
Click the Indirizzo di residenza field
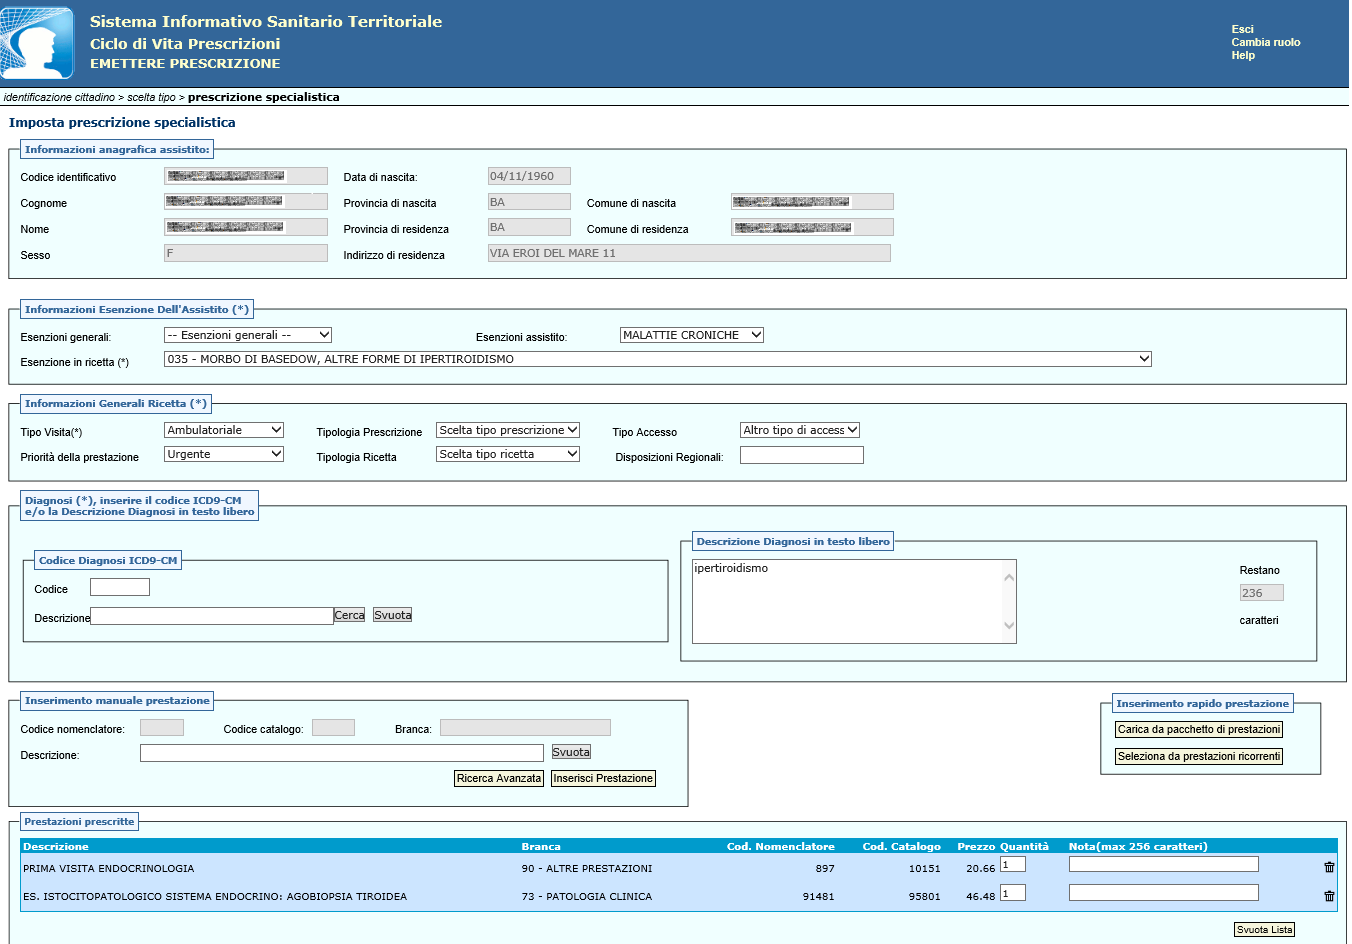(x=689, y=253)
